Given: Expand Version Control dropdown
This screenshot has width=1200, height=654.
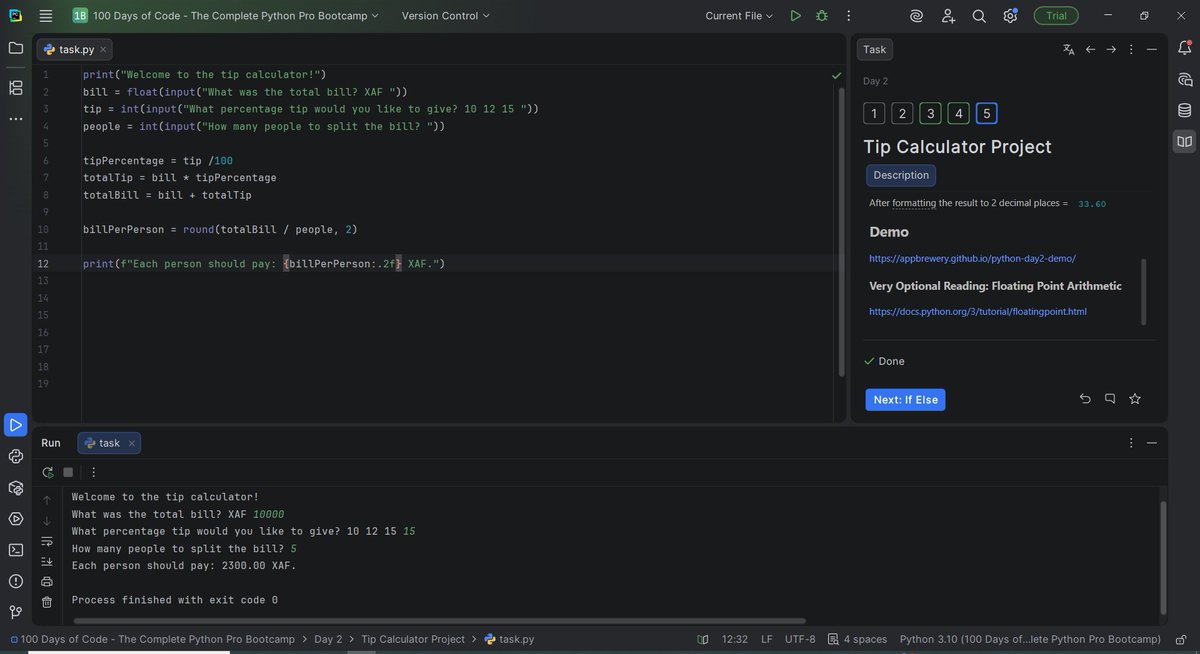Looking at the screenshot, I should click(x=446, y=16).
